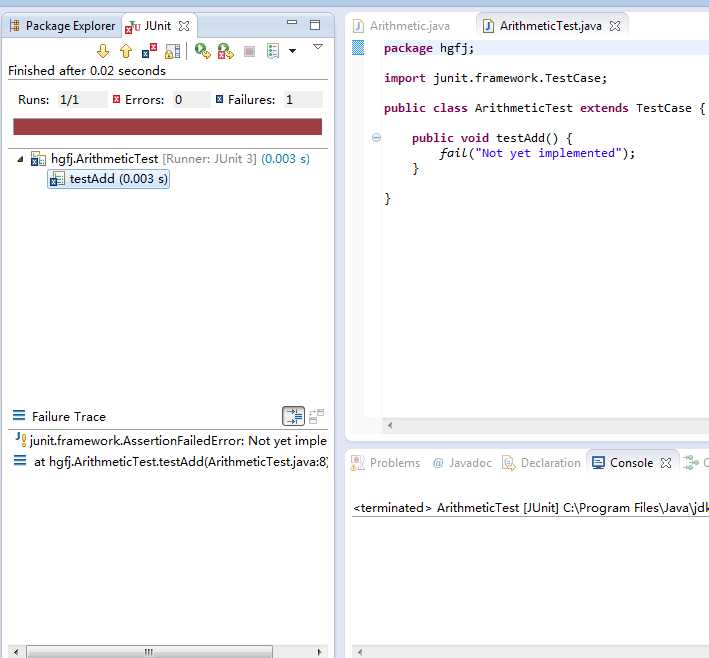The image size is (709, 658).
Task: Open Arithmetic.java editor tab
Action: pos(401,26)
